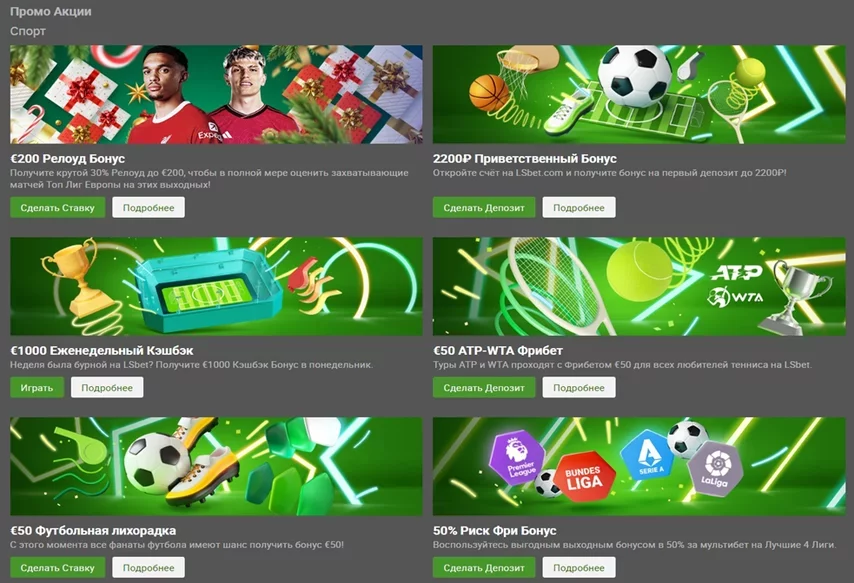Click Сделать Депозит under ATP-WTA Фрибет
The image size is (854, 583).
click(484, 387)
